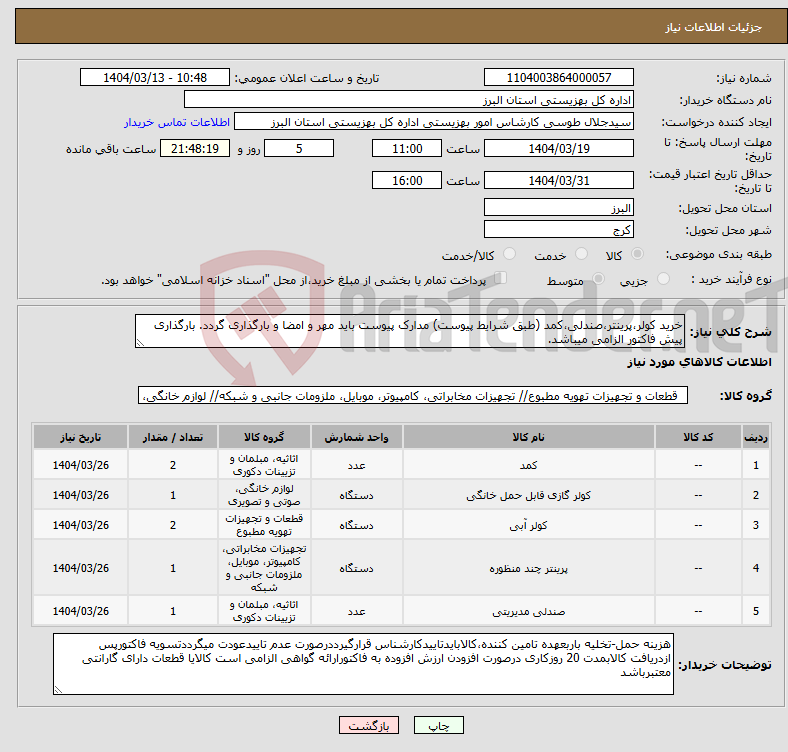Image resolution: width=788 pixels, height=752 pixels.
Task: Click the buyer notes text area
Action: click(363, 664)
